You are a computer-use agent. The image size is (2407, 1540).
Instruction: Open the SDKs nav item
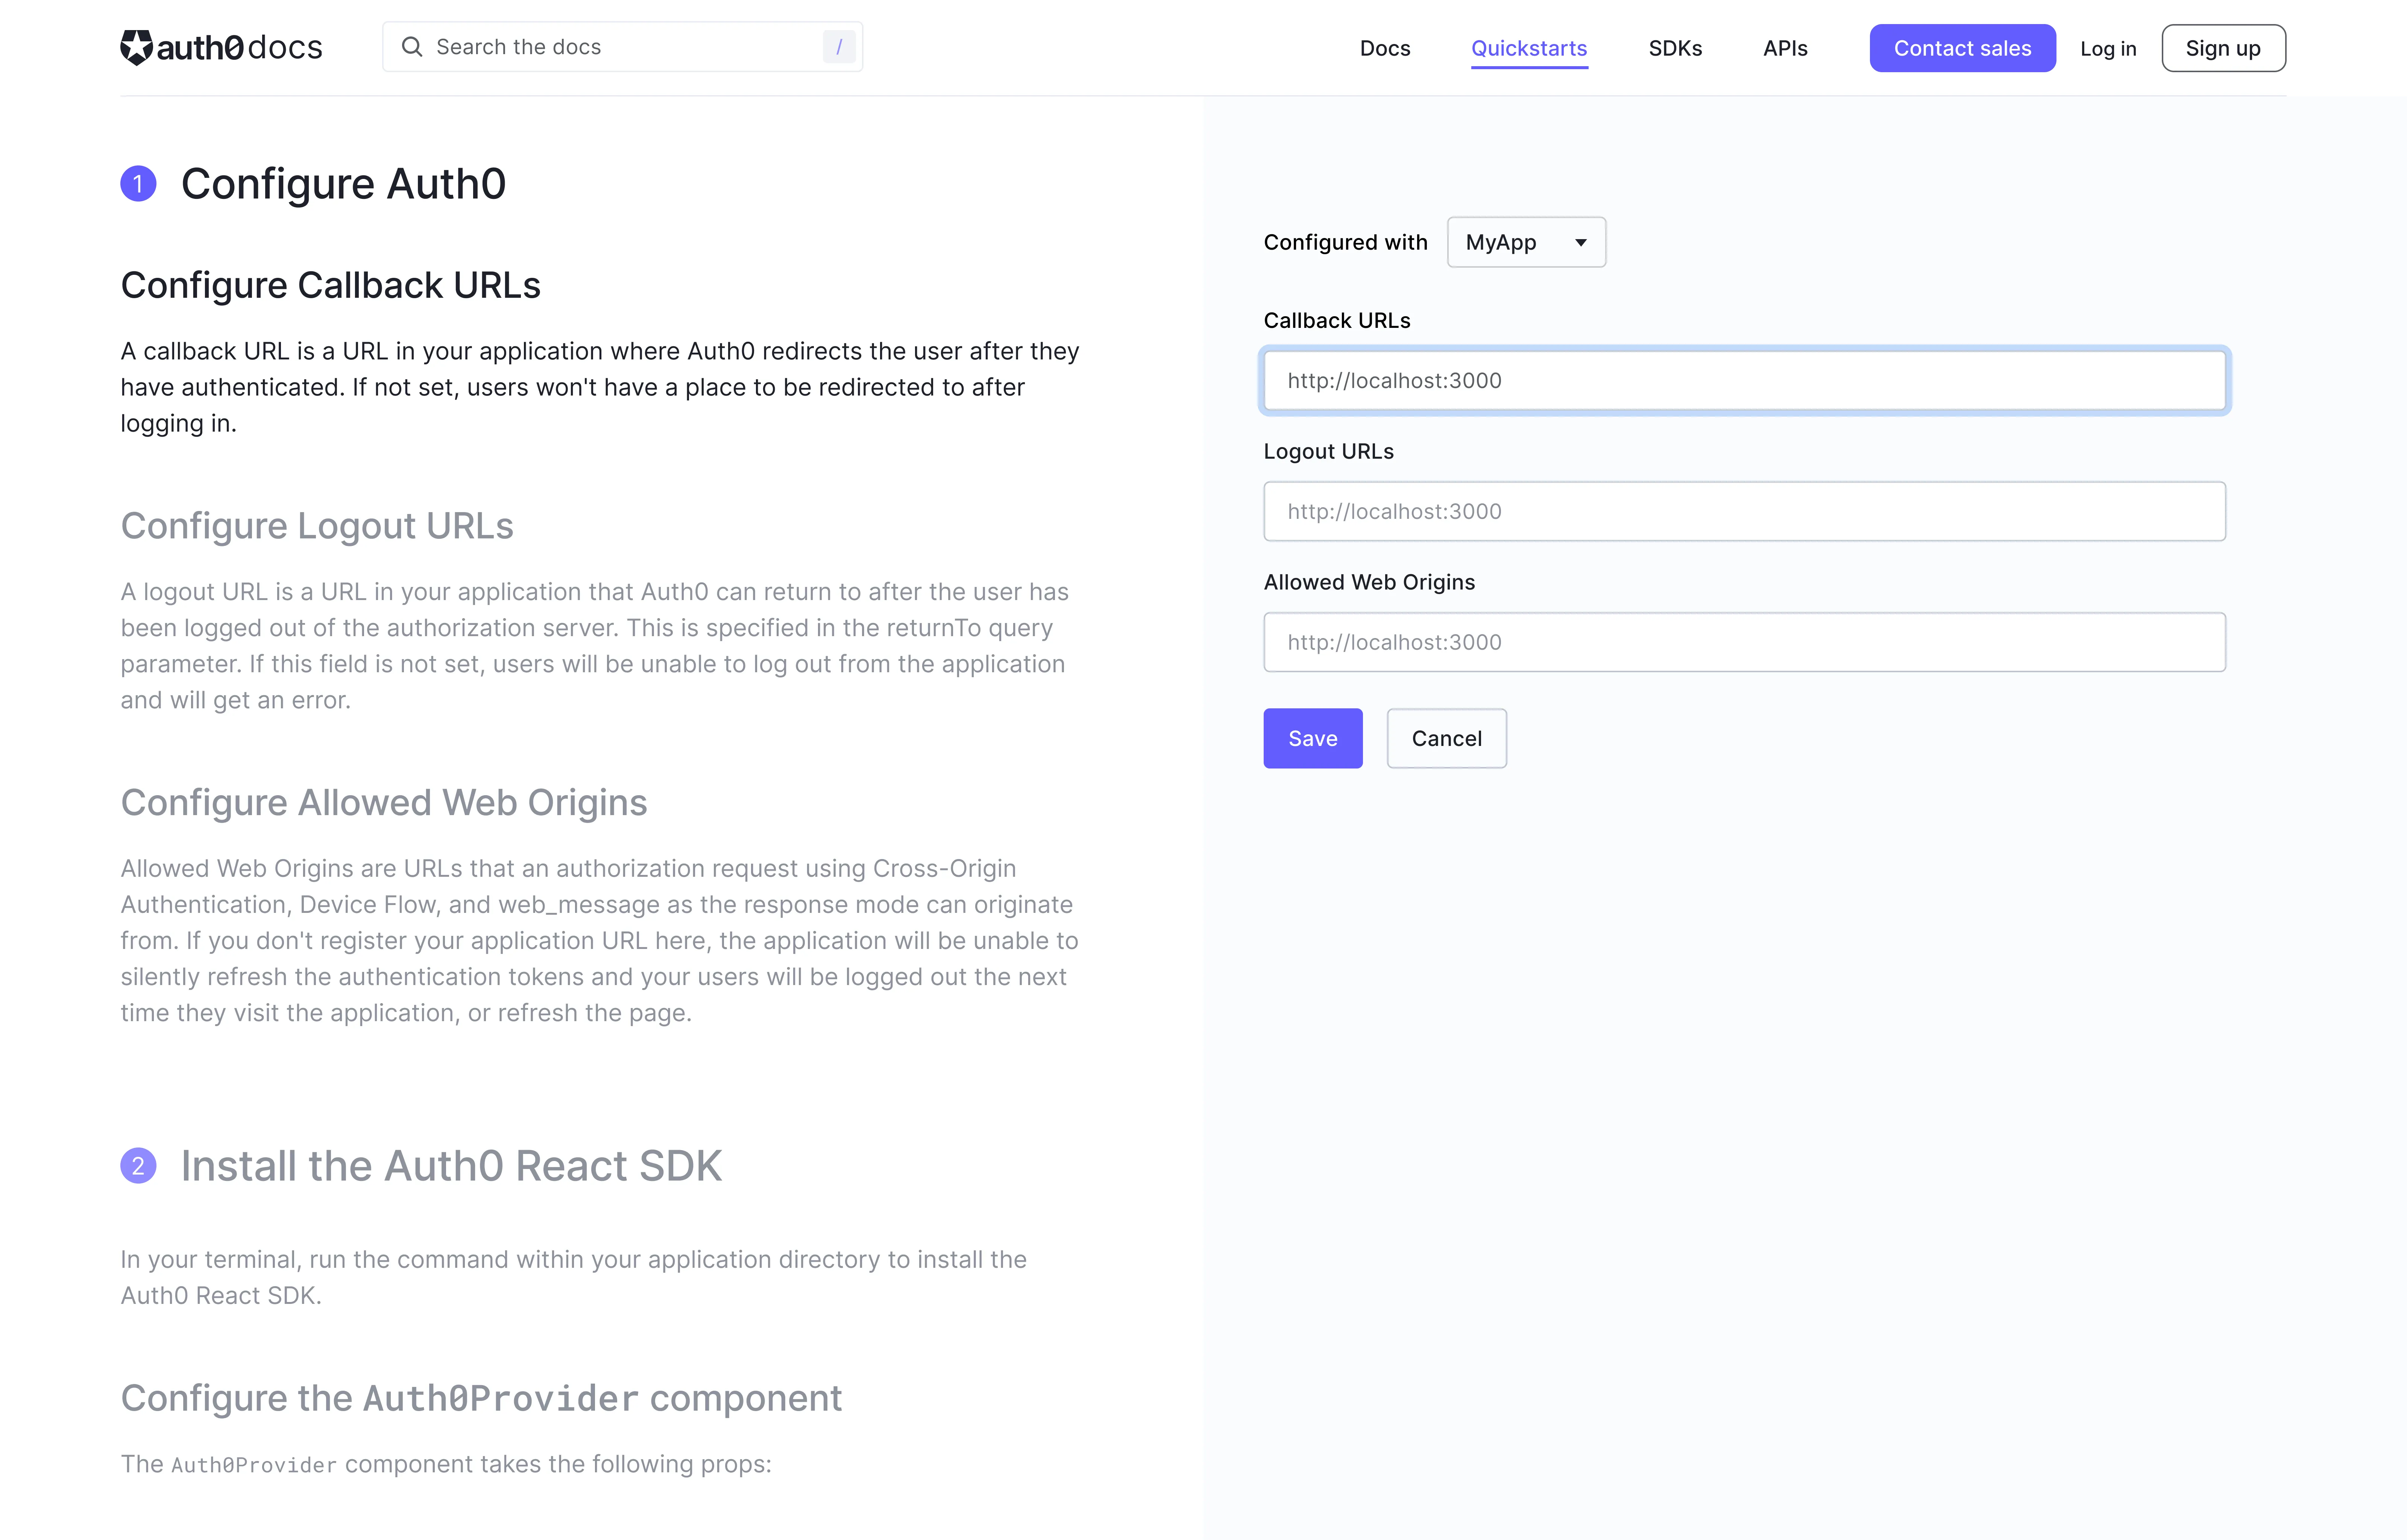tap(1675, 48)
